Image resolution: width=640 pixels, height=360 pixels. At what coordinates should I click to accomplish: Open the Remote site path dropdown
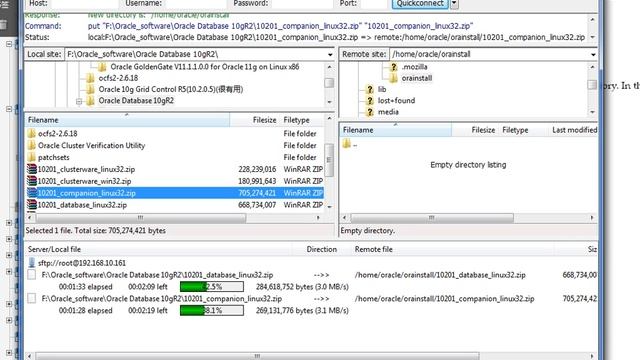tap(593, 54)
